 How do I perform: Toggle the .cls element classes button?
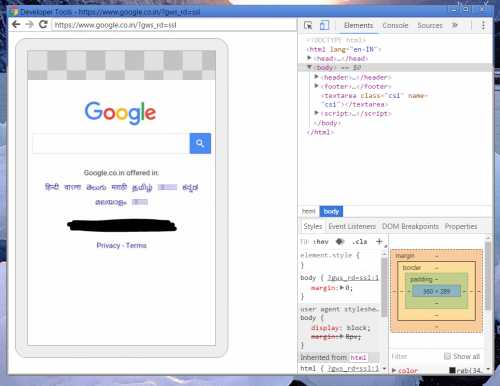(359, 242)
